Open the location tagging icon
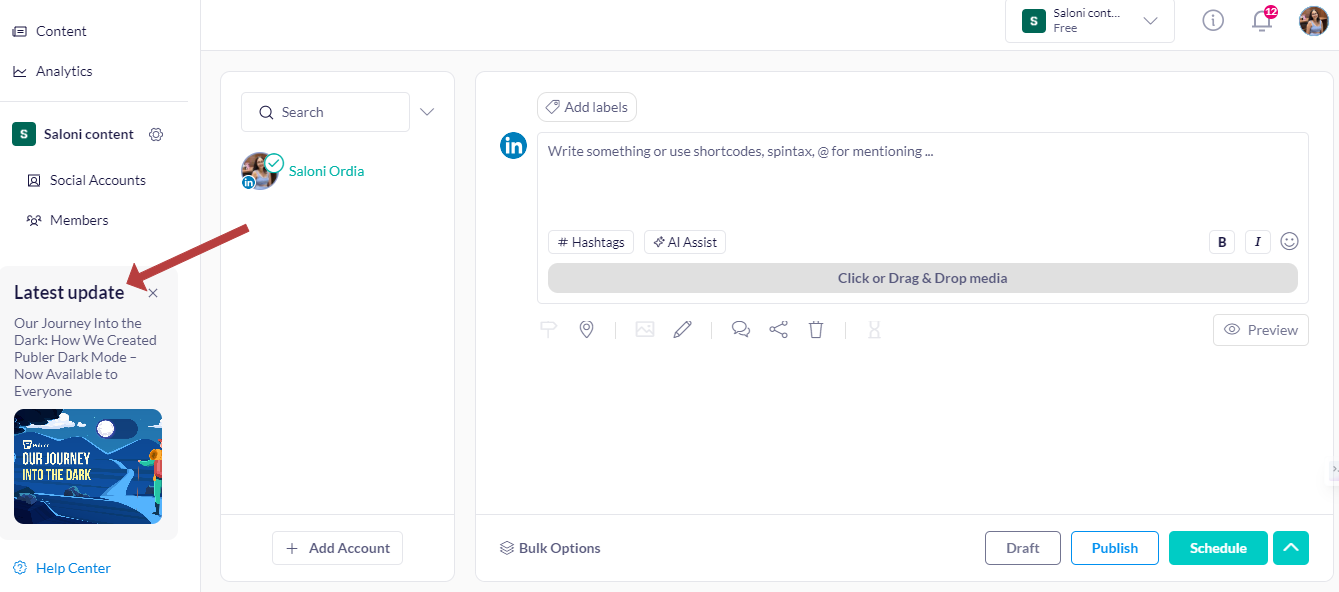Screen dimensions: 1339x592 [x=586, y=329]
